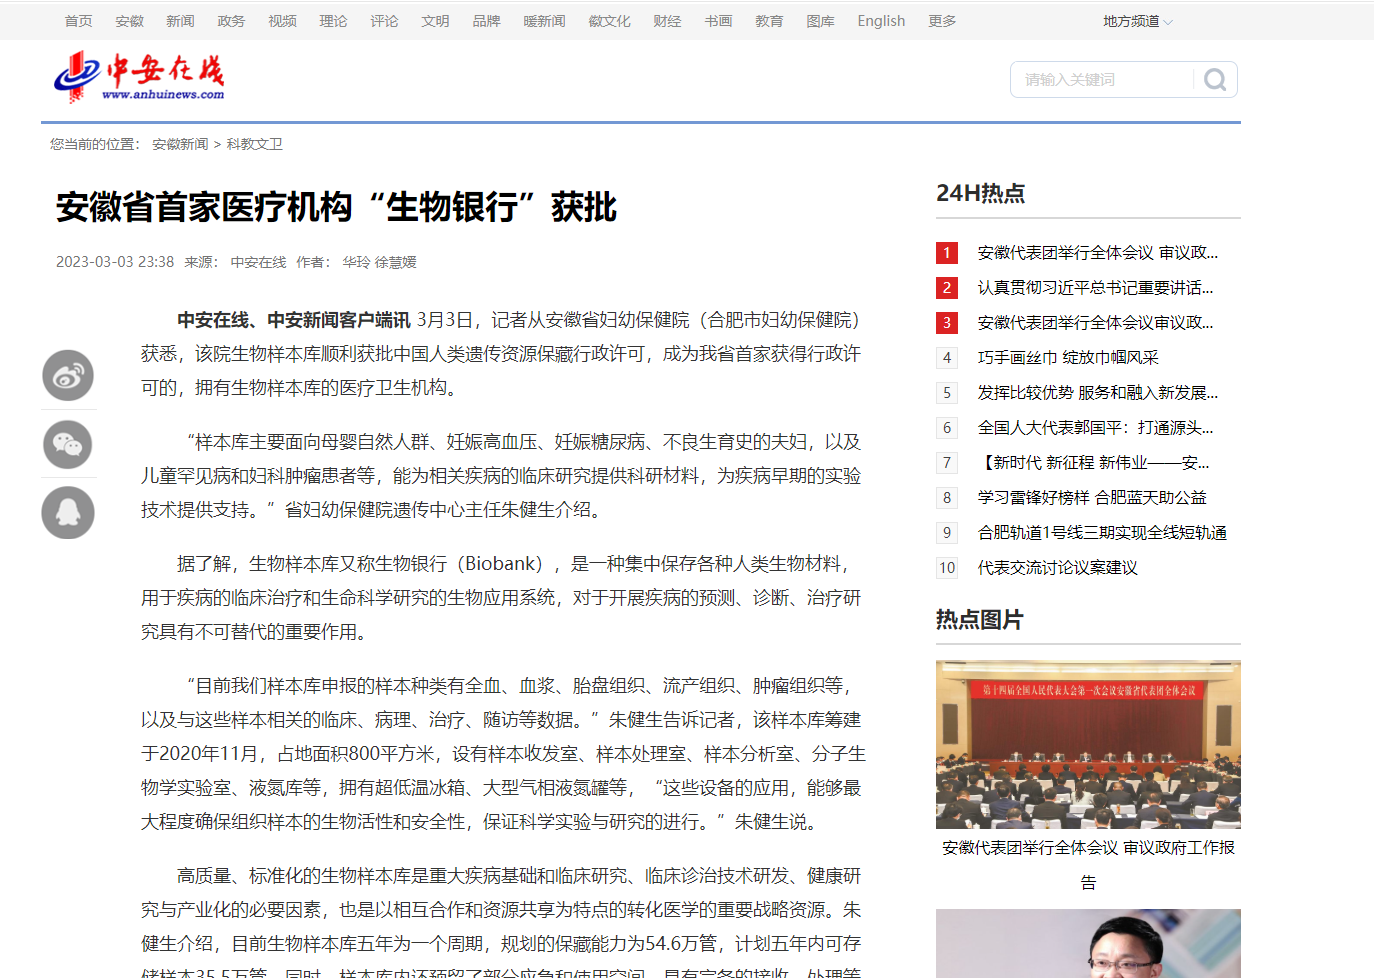1374x978 pixels.
Task: Switch to English site version
Action: [881, 21]
